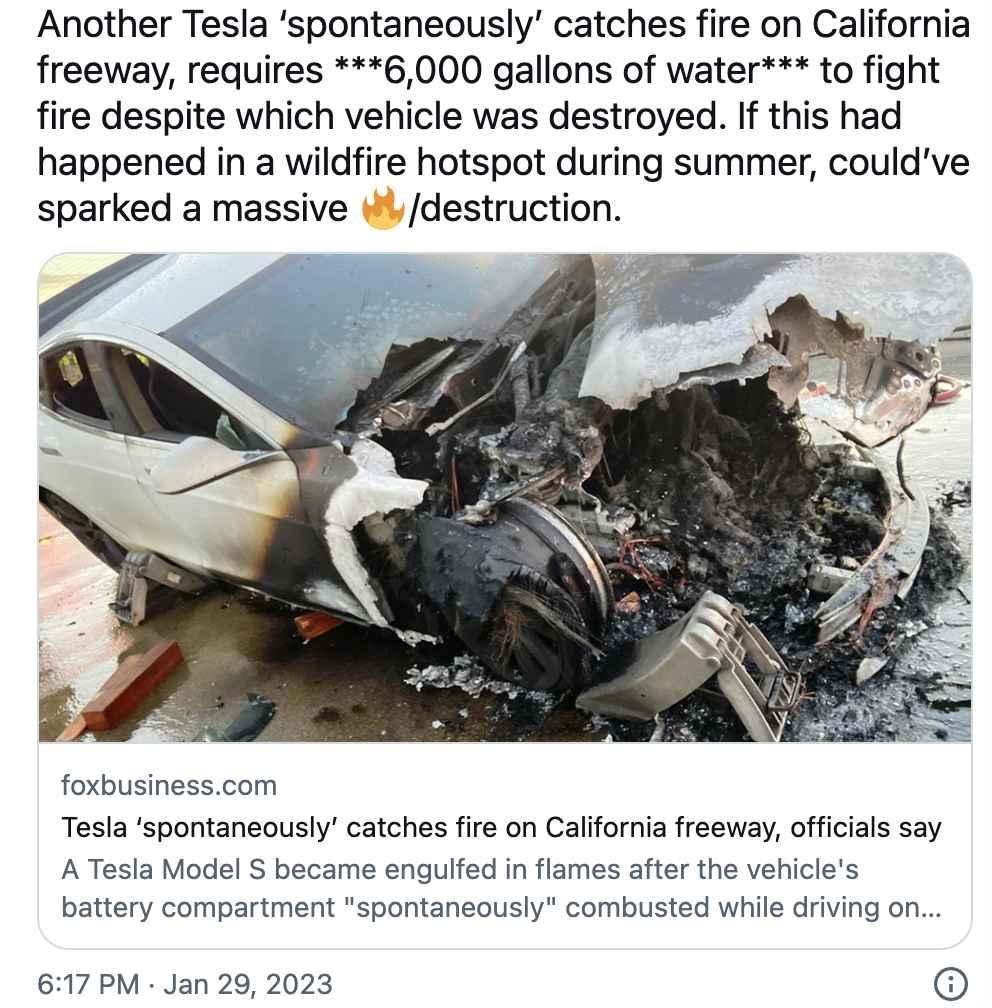Click the car's side mirror in photo
The width and height of the screenshot is (992, 1008).
[x=199, y=464]
